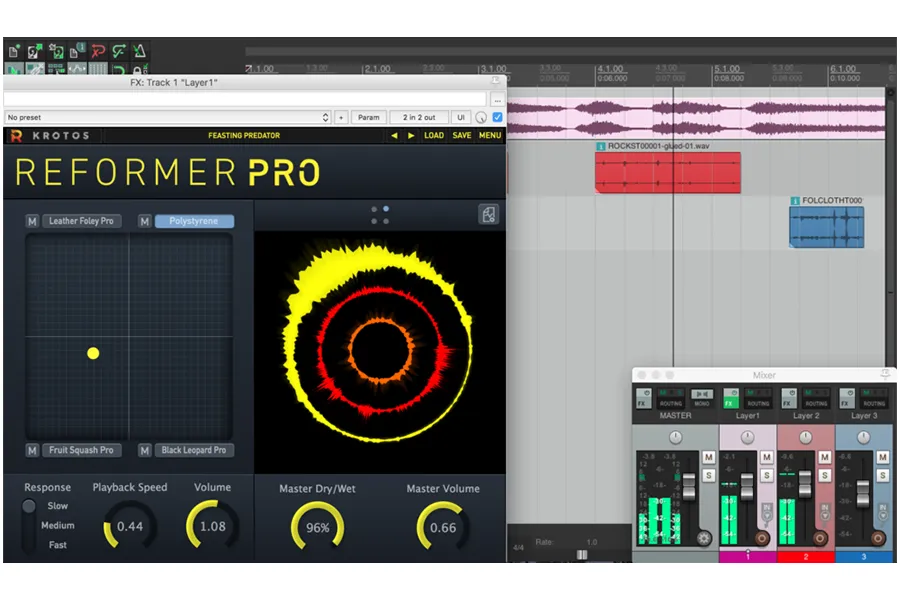Click the plus button next to the preset dropdown
The image size is (900, 600).
[x=341, y=117]
